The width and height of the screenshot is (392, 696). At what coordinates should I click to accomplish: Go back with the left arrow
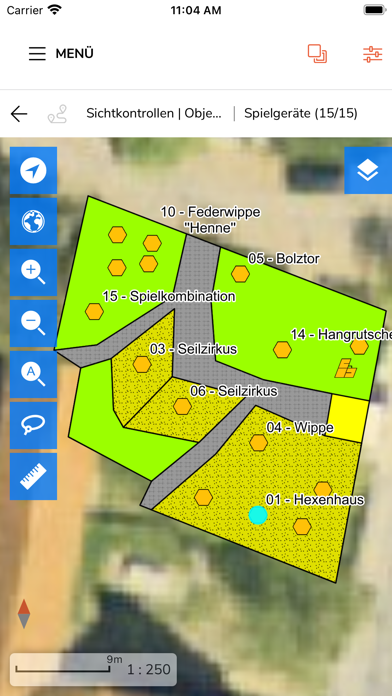click(x=19, y=114)
